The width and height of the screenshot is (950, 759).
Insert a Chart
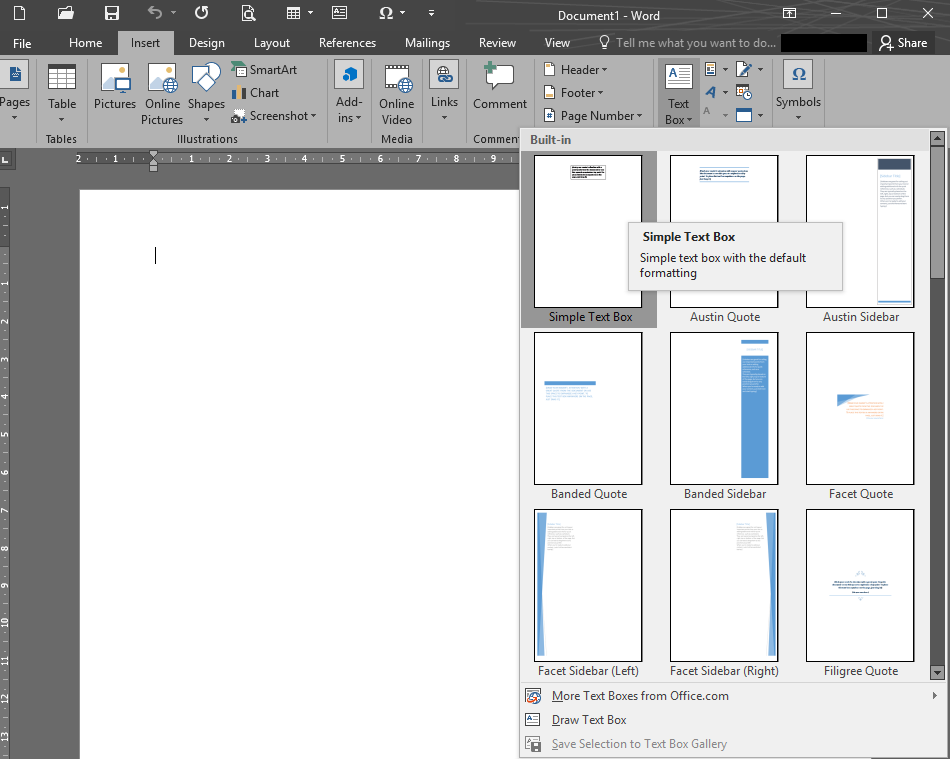coord(256,93)
